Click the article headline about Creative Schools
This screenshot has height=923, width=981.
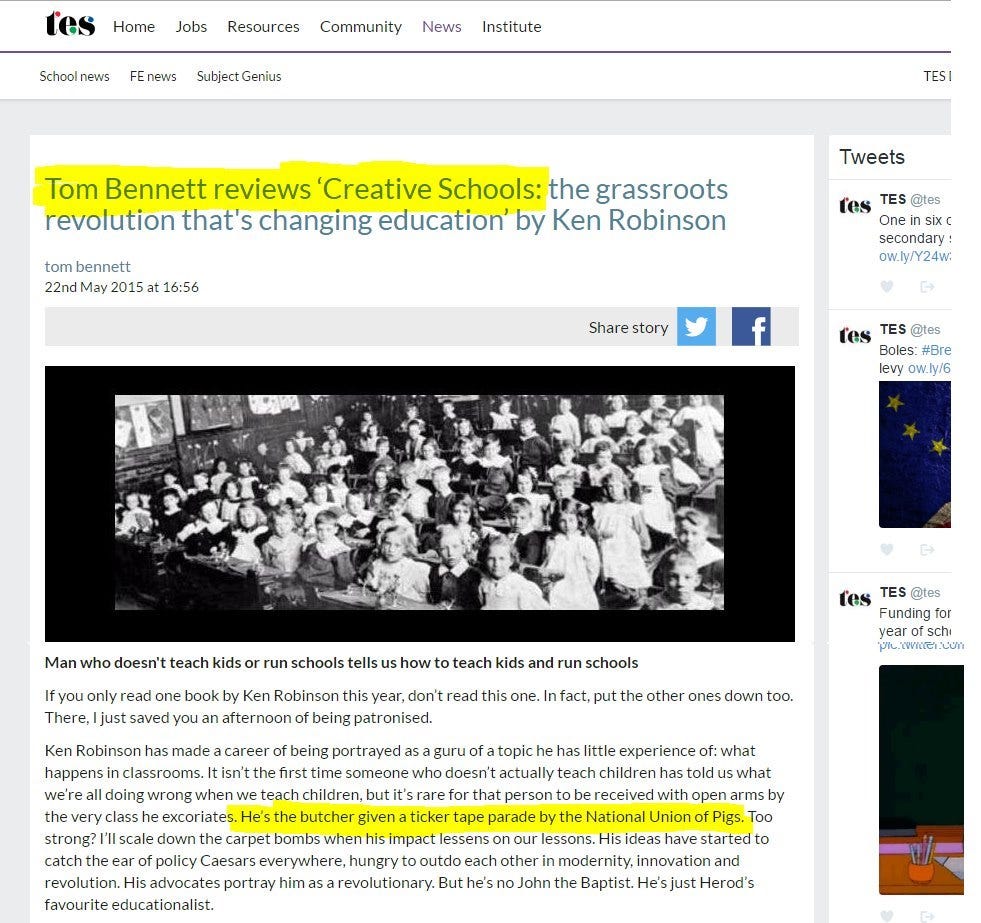(x=386, y=205)
